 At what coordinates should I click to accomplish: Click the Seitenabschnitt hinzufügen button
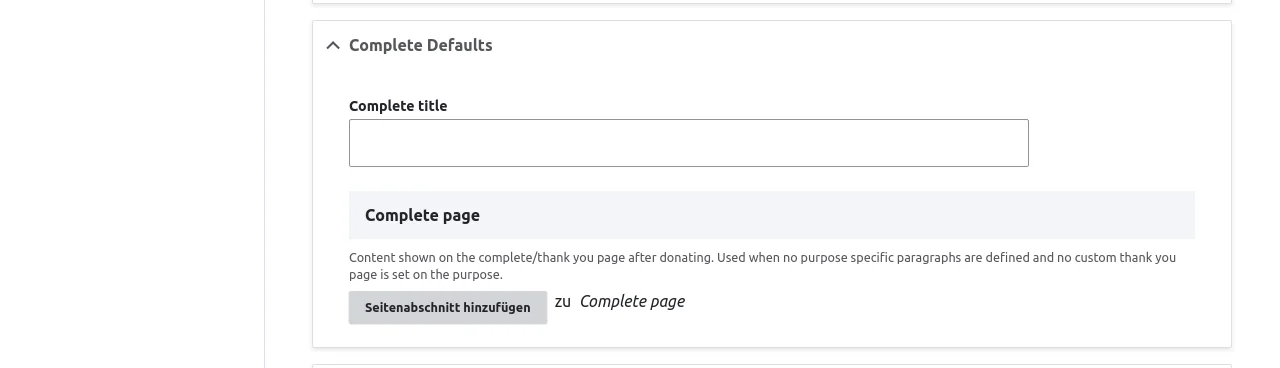coord(448,307)
